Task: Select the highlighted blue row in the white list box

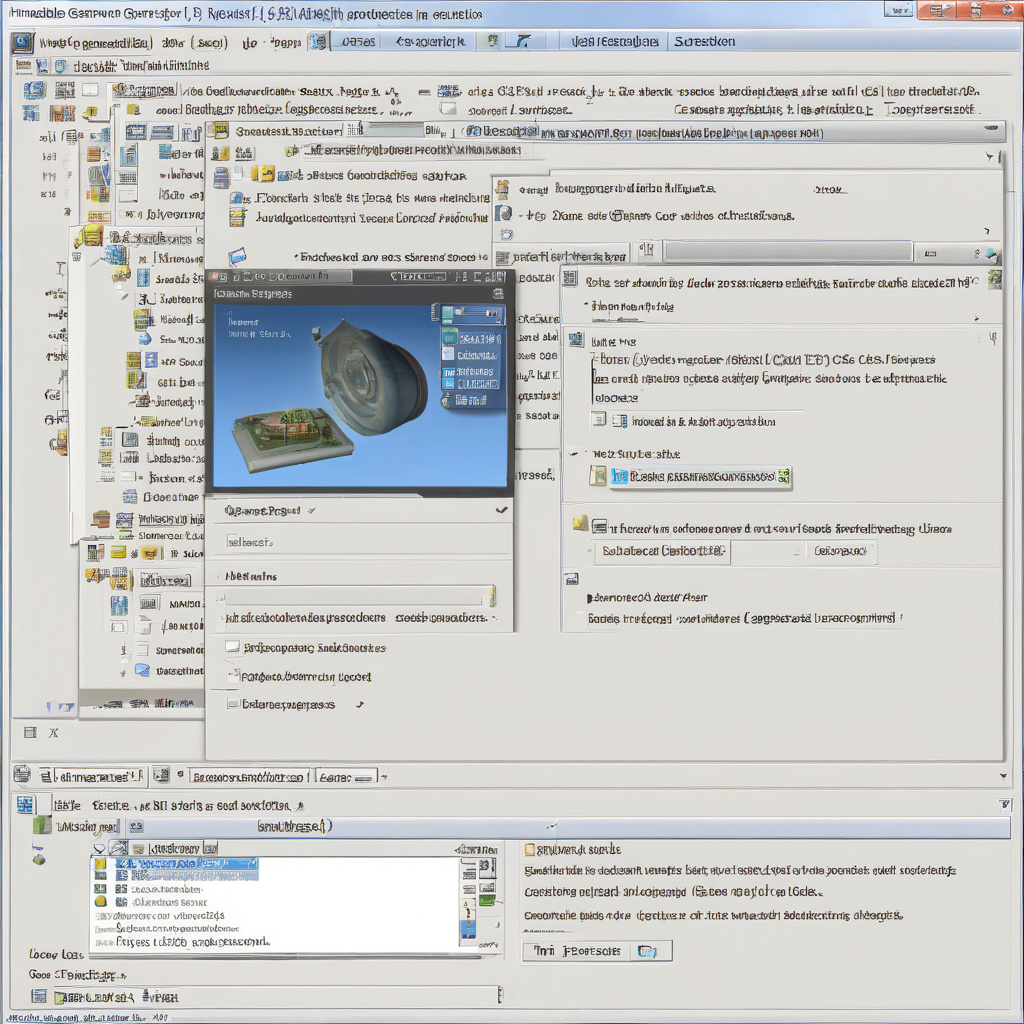Action: pos(187,863)
